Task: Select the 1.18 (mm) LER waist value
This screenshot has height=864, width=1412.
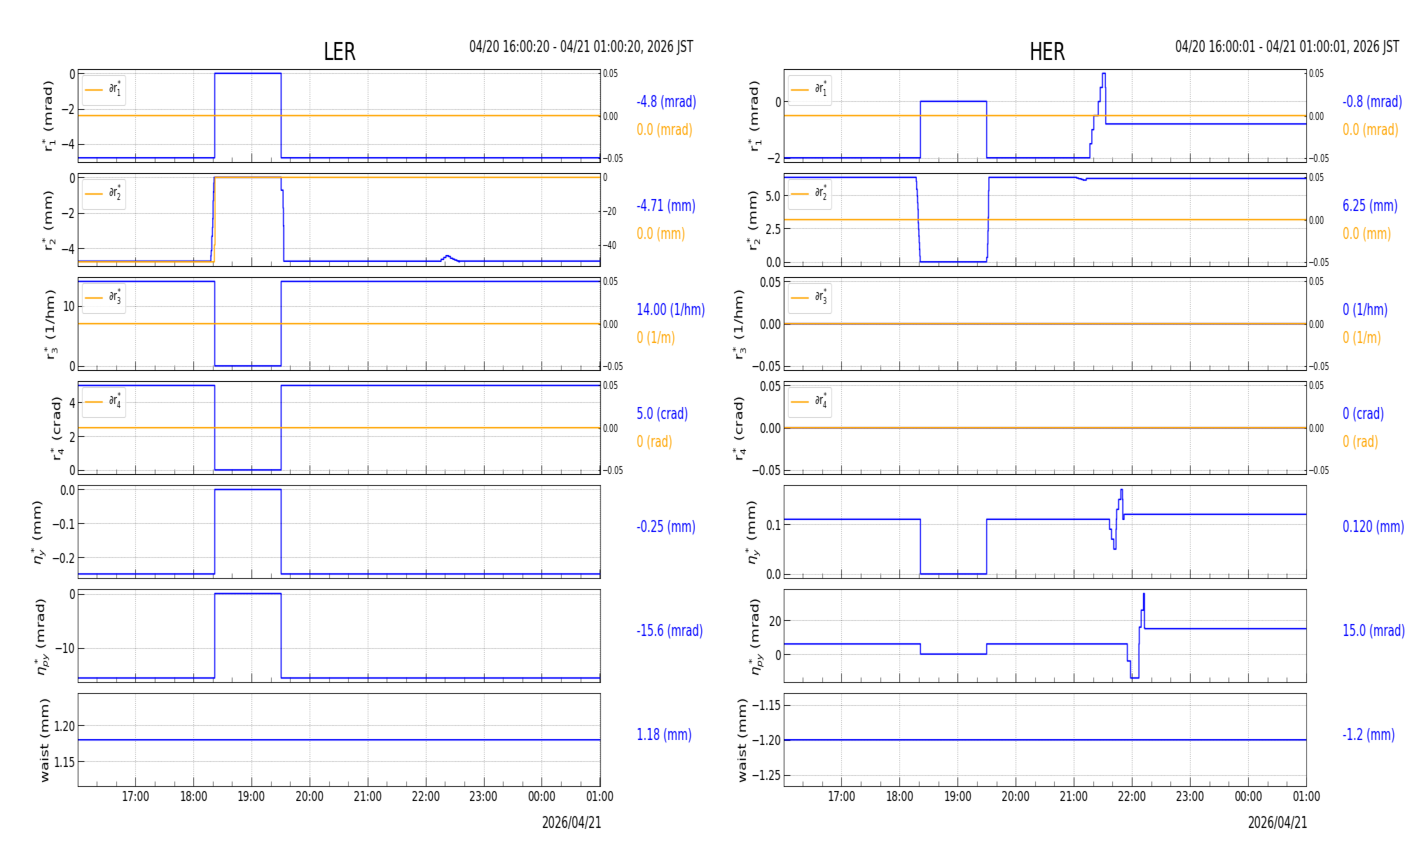Action: coord(664,735)
